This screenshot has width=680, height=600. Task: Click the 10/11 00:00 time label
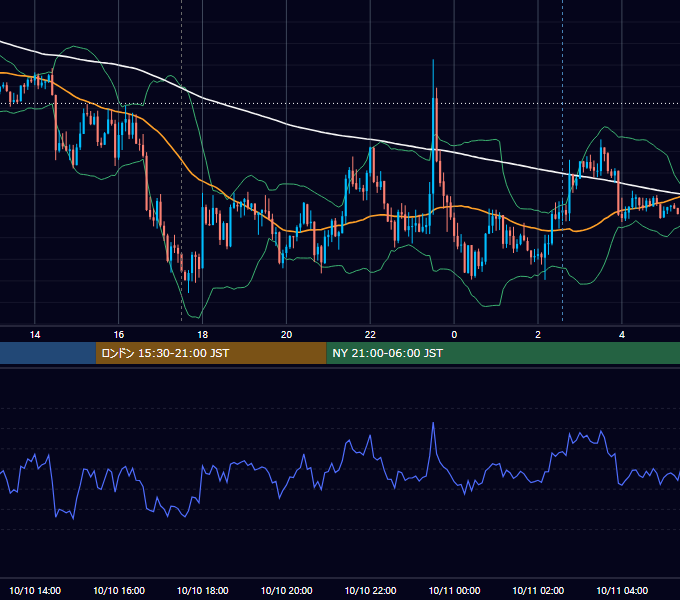454,590
